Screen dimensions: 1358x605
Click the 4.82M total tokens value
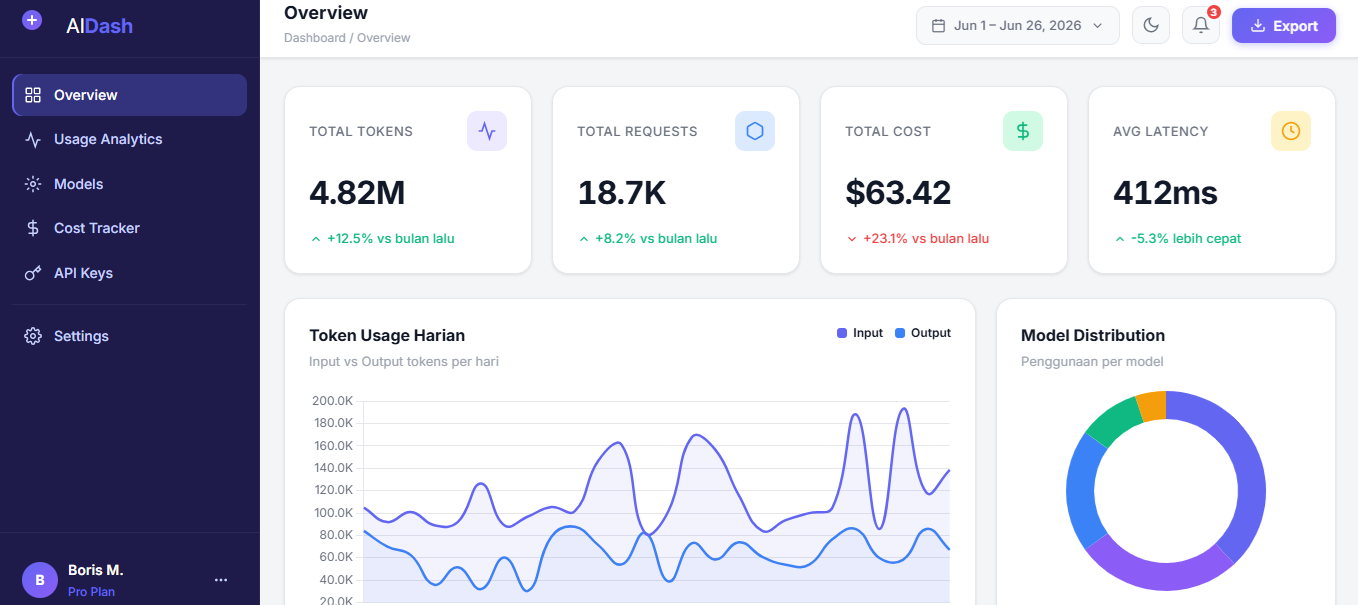pos(357,192)
